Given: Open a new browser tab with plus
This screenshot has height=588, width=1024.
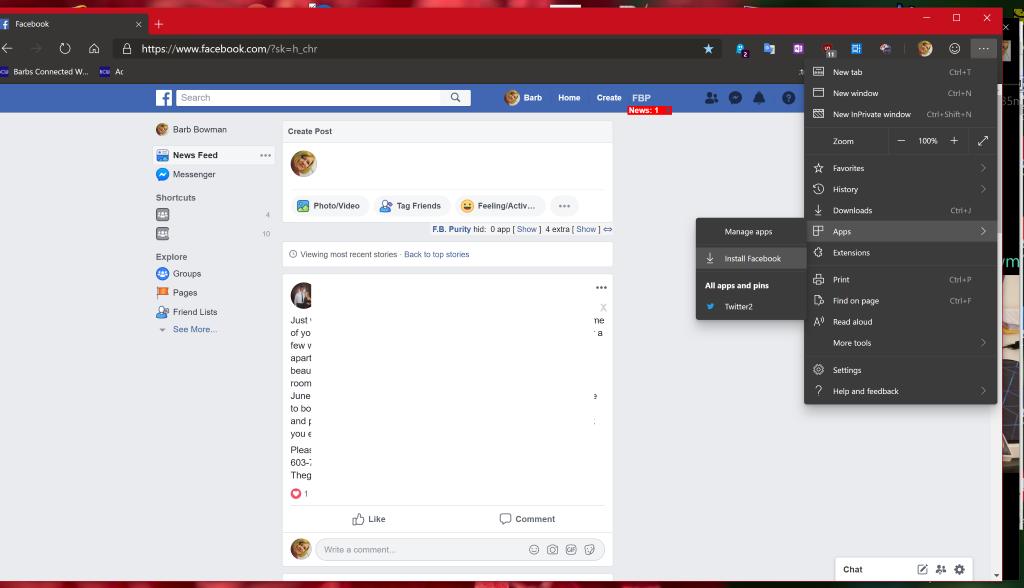Looking at the screenshot, I should [x=159, y=24].
